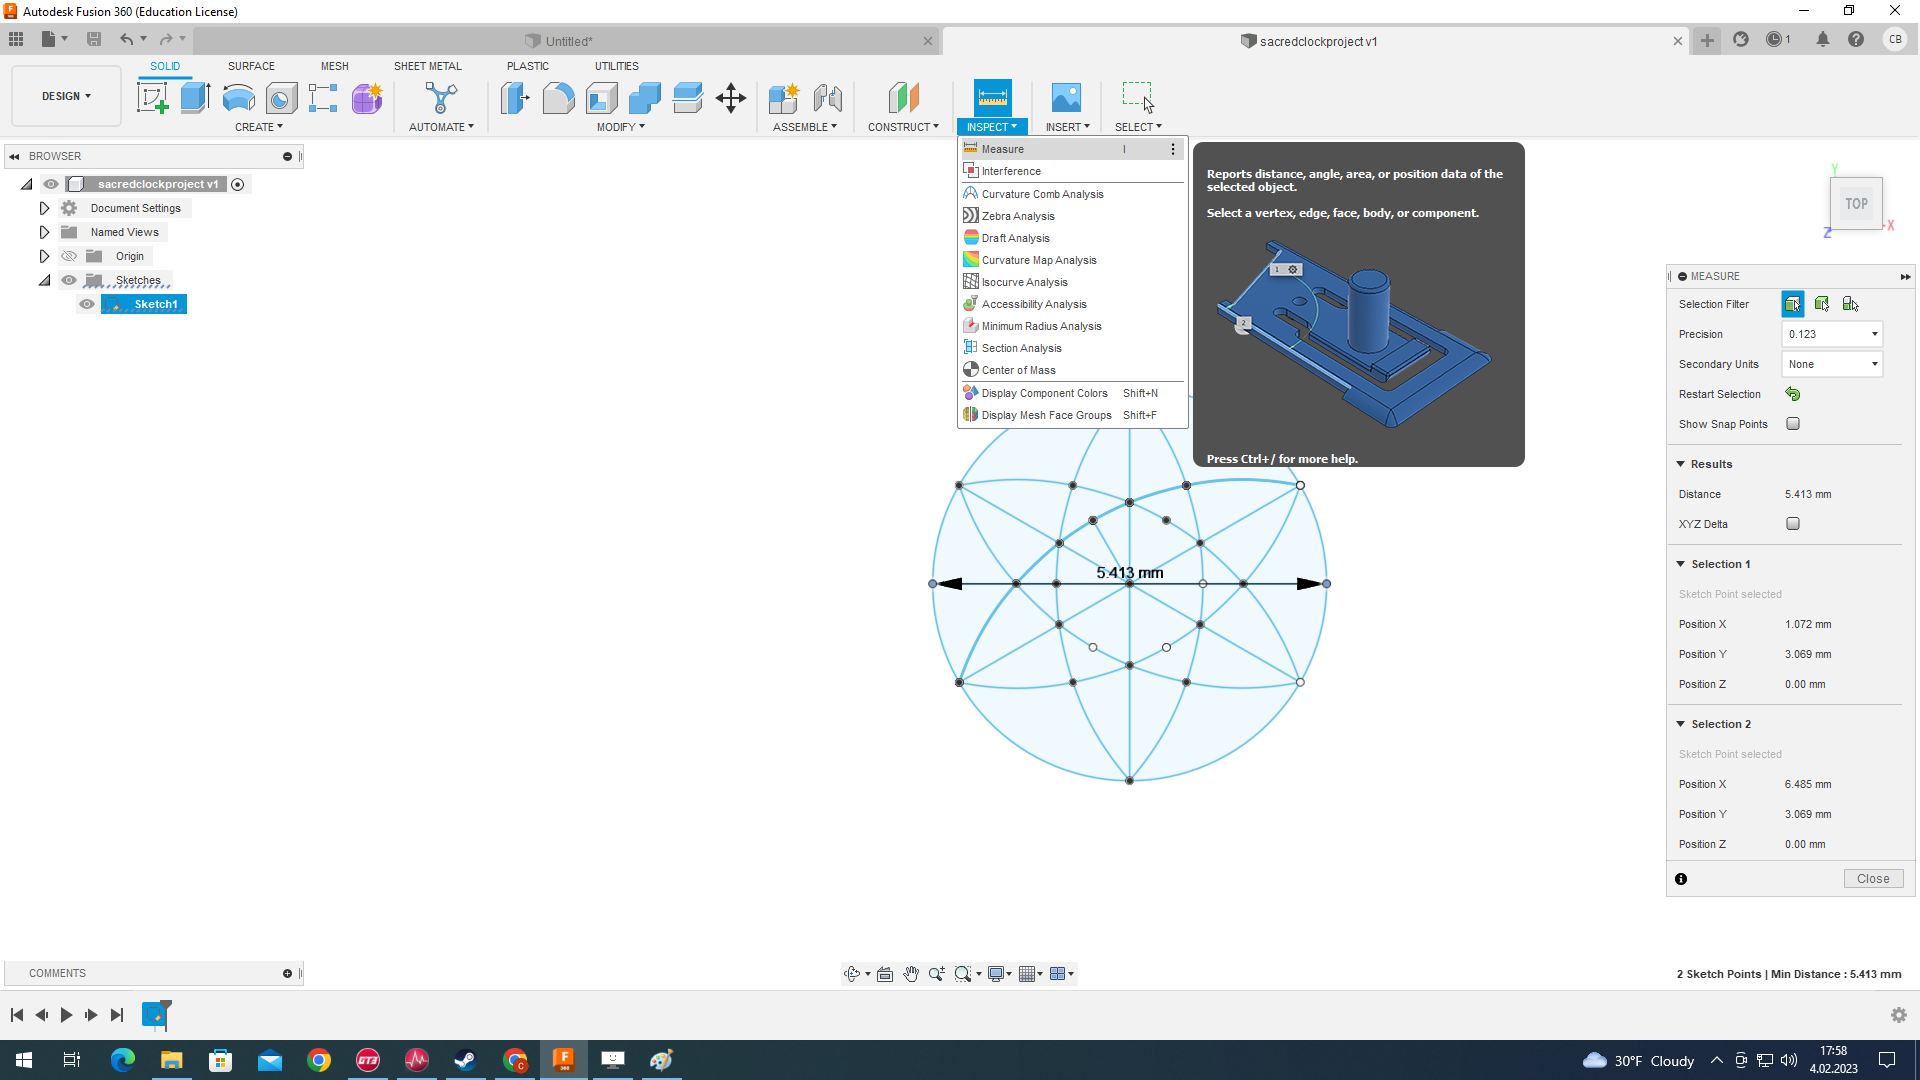Check the XYZ Delta box

(x=1793, y=524)
